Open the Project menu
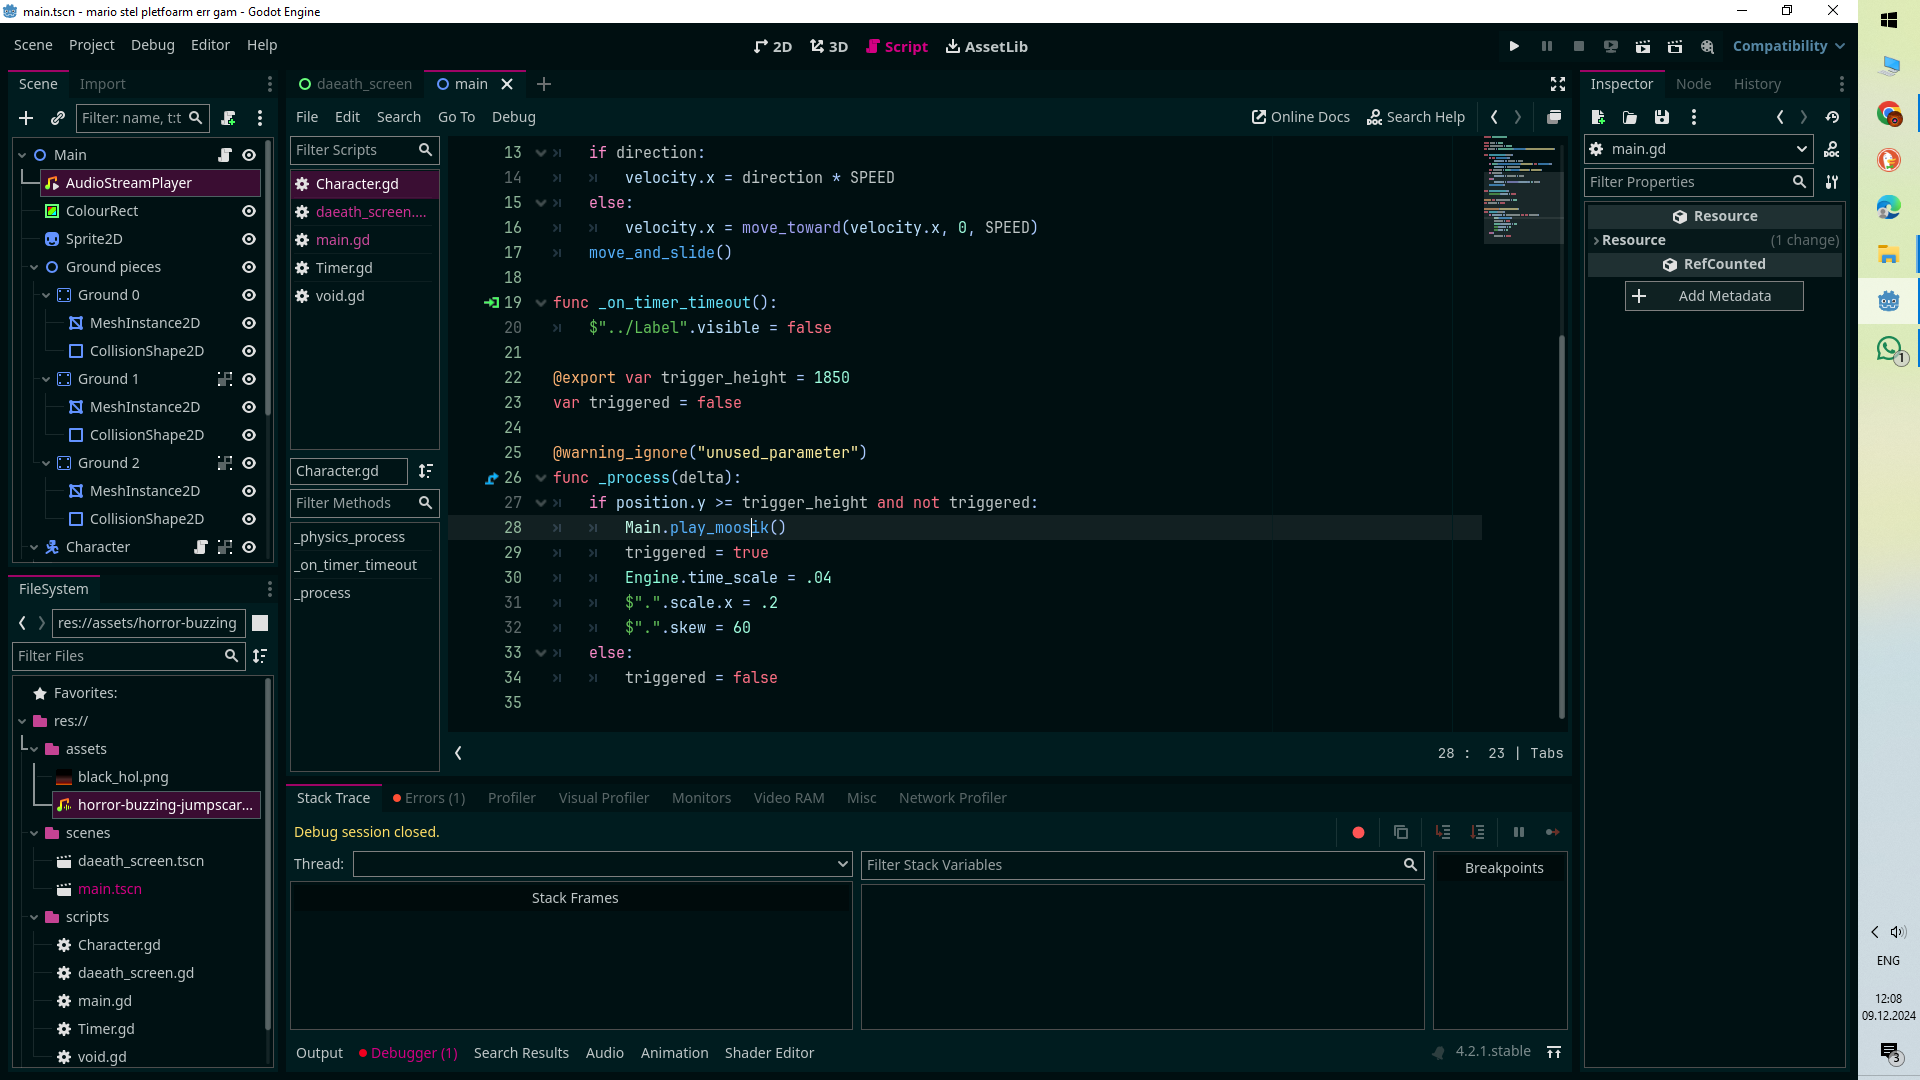1920x1080 pixels. [x=91, y=45]
